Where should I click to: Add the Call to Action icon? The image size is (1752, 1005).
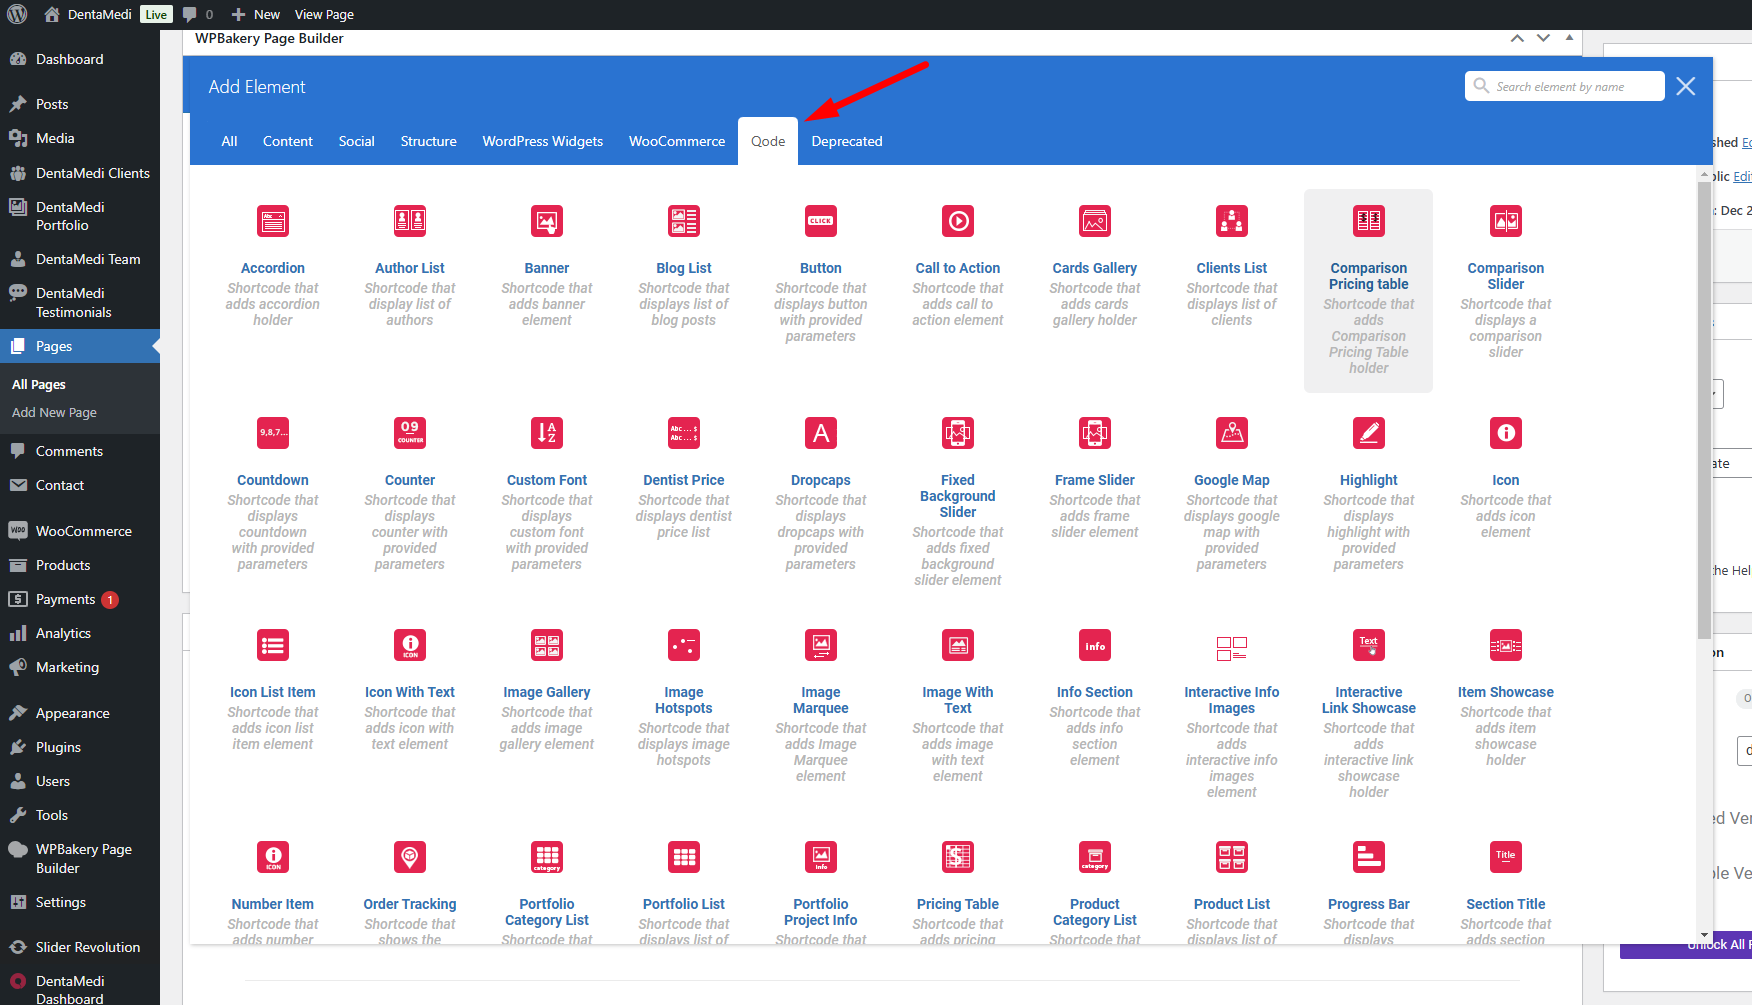[x=958, y=221]
